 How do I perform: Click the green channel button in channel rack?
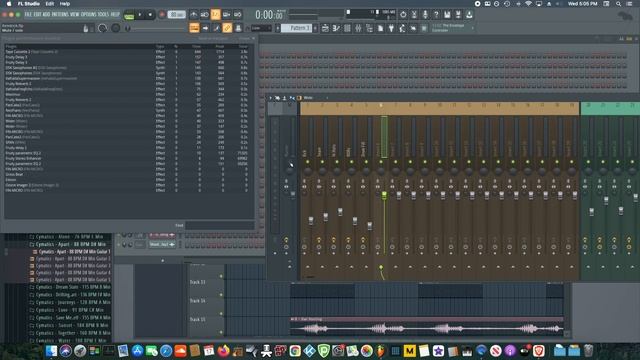click(x=162, y=244)
